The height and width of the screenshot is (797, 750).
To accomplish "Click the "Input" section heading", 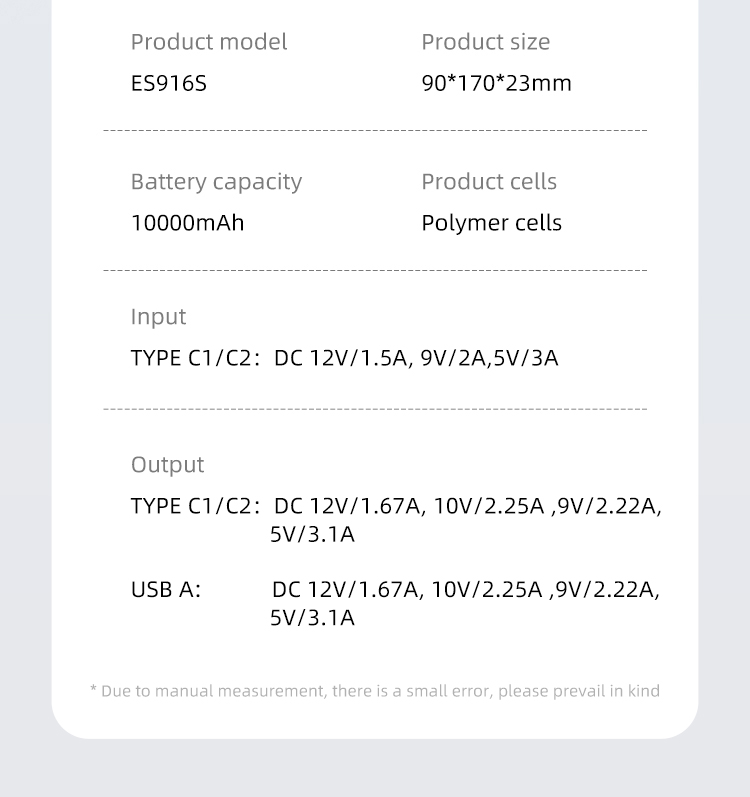I will 158,317.
